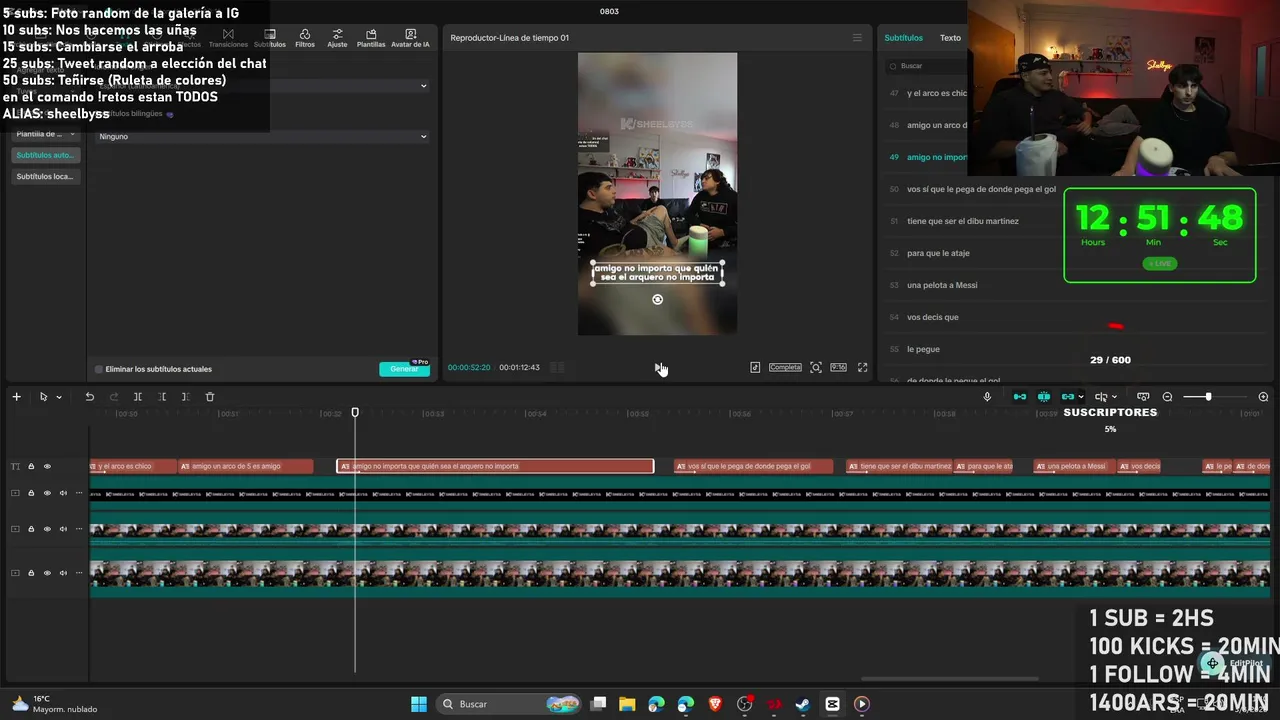Select the 'amigo un arco de 5 es amigo' clip
The image size is (1280, 720).
(246, 466)
